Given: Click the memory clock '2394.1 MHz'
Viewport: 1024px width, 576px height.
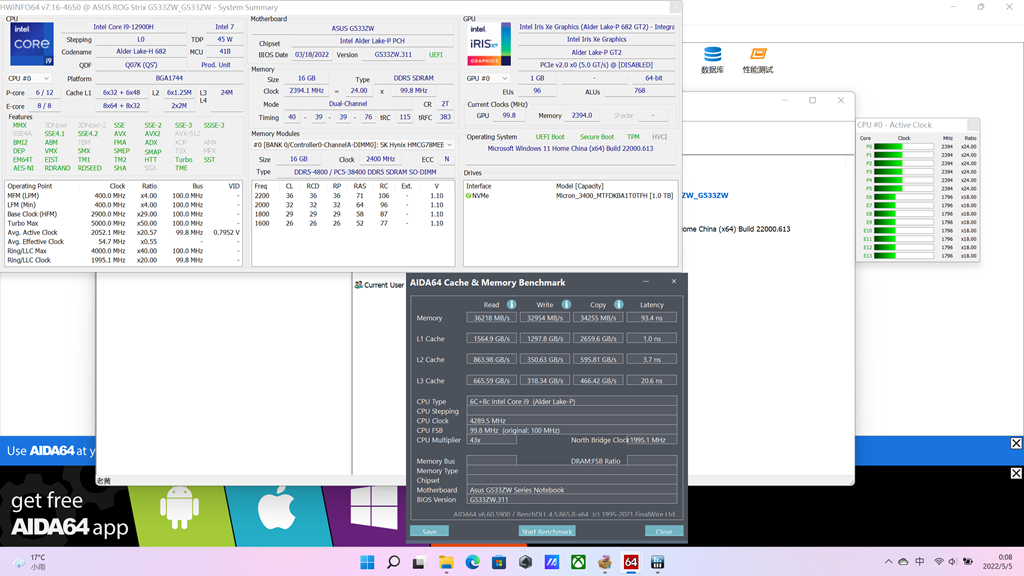Looking at the screenshot, I should click(306, 91).
